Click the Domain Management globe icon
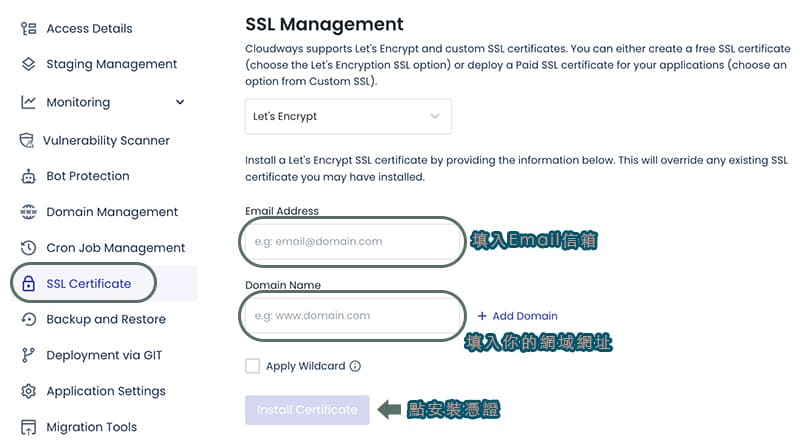800x447 pixels. click(x=29, y=212)
